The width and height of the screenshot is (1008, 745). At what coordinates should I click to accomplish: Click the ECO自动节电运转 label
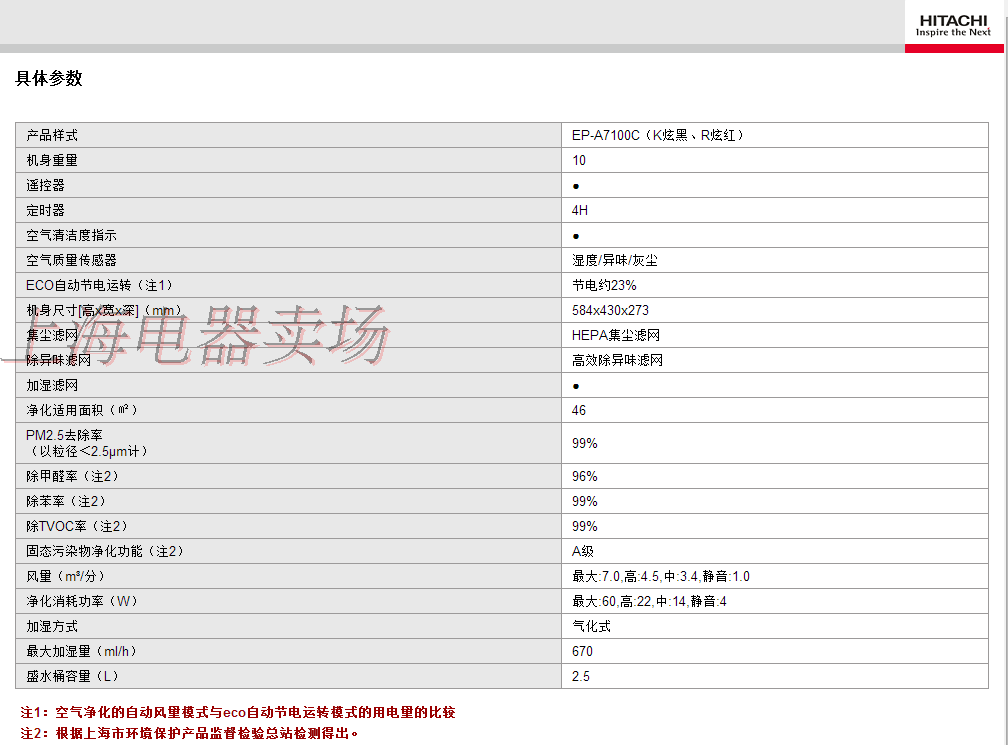click(x=99, y=285)
